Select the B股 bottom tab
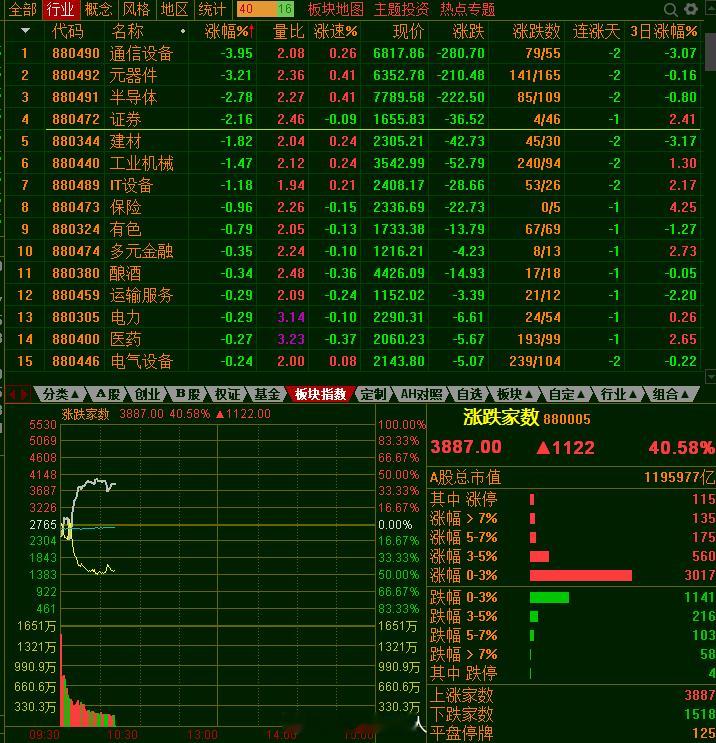716x743 pixels. [x=188, y=394]
